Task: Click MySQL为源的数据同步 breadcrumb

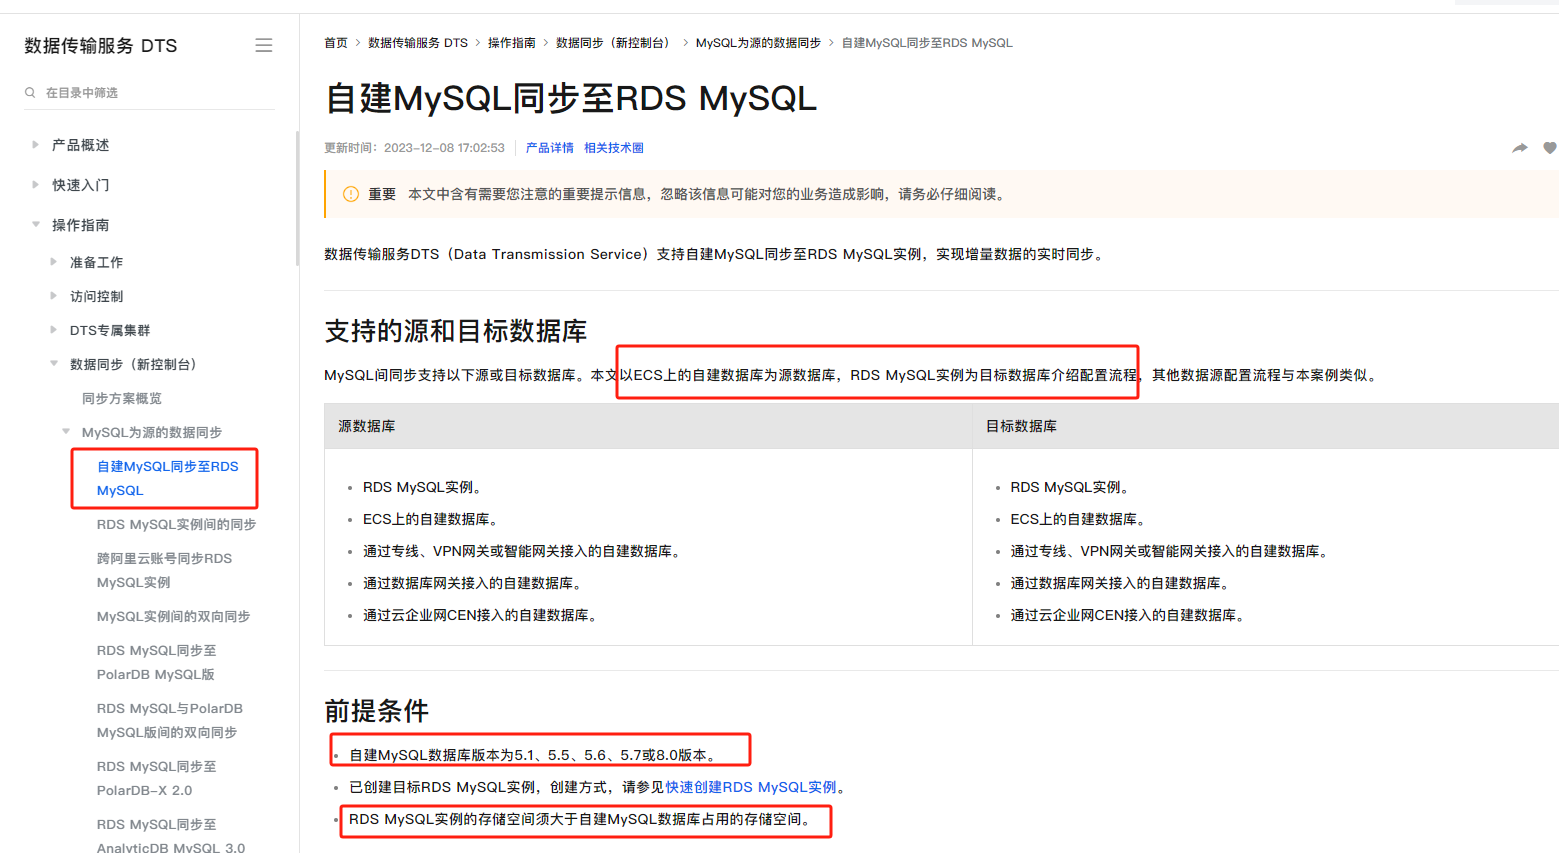Action: (758, 43)
